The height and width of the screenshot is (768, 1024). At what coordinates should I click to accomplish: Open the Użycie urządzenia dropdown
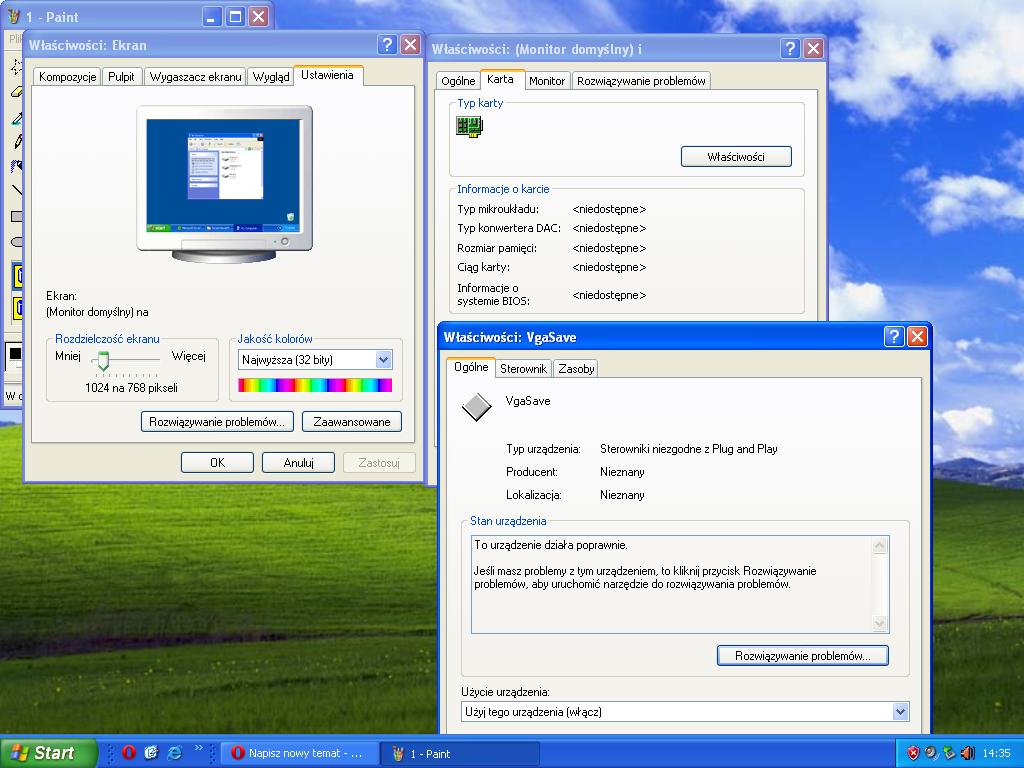coord(901,712)
